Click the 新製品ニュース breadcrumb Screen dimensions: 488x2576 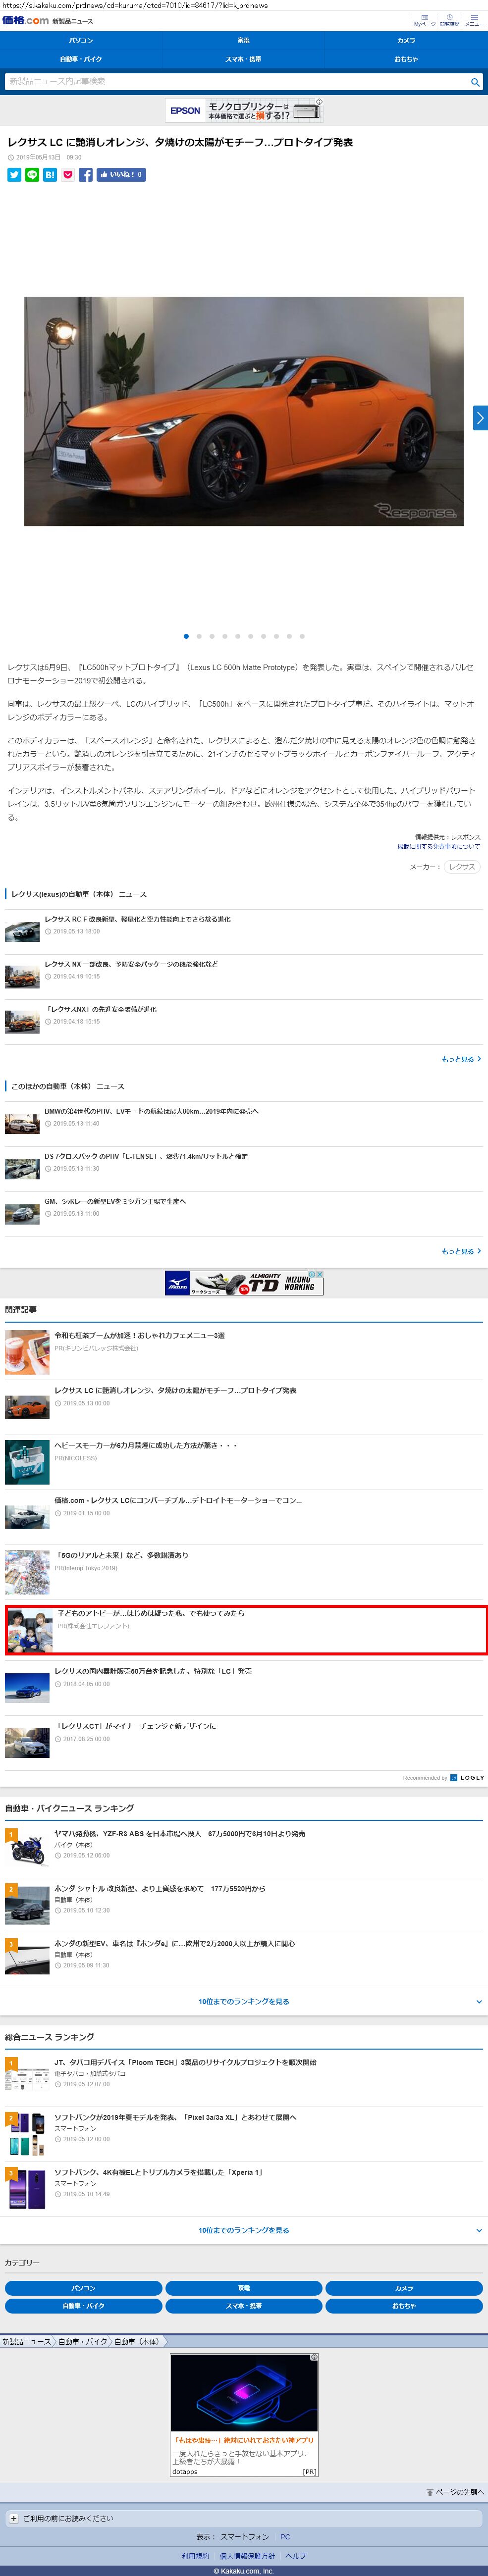(26, 2342)
